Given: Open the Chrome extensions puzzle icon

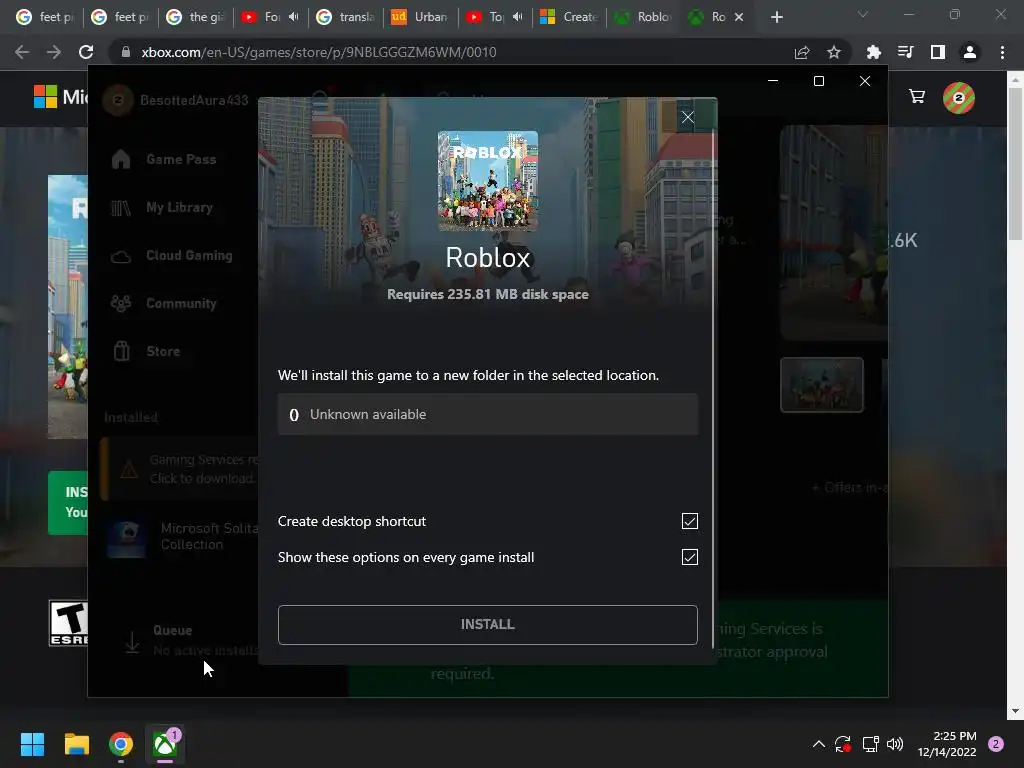Looking at the screenshot, I should coord(873,52).
